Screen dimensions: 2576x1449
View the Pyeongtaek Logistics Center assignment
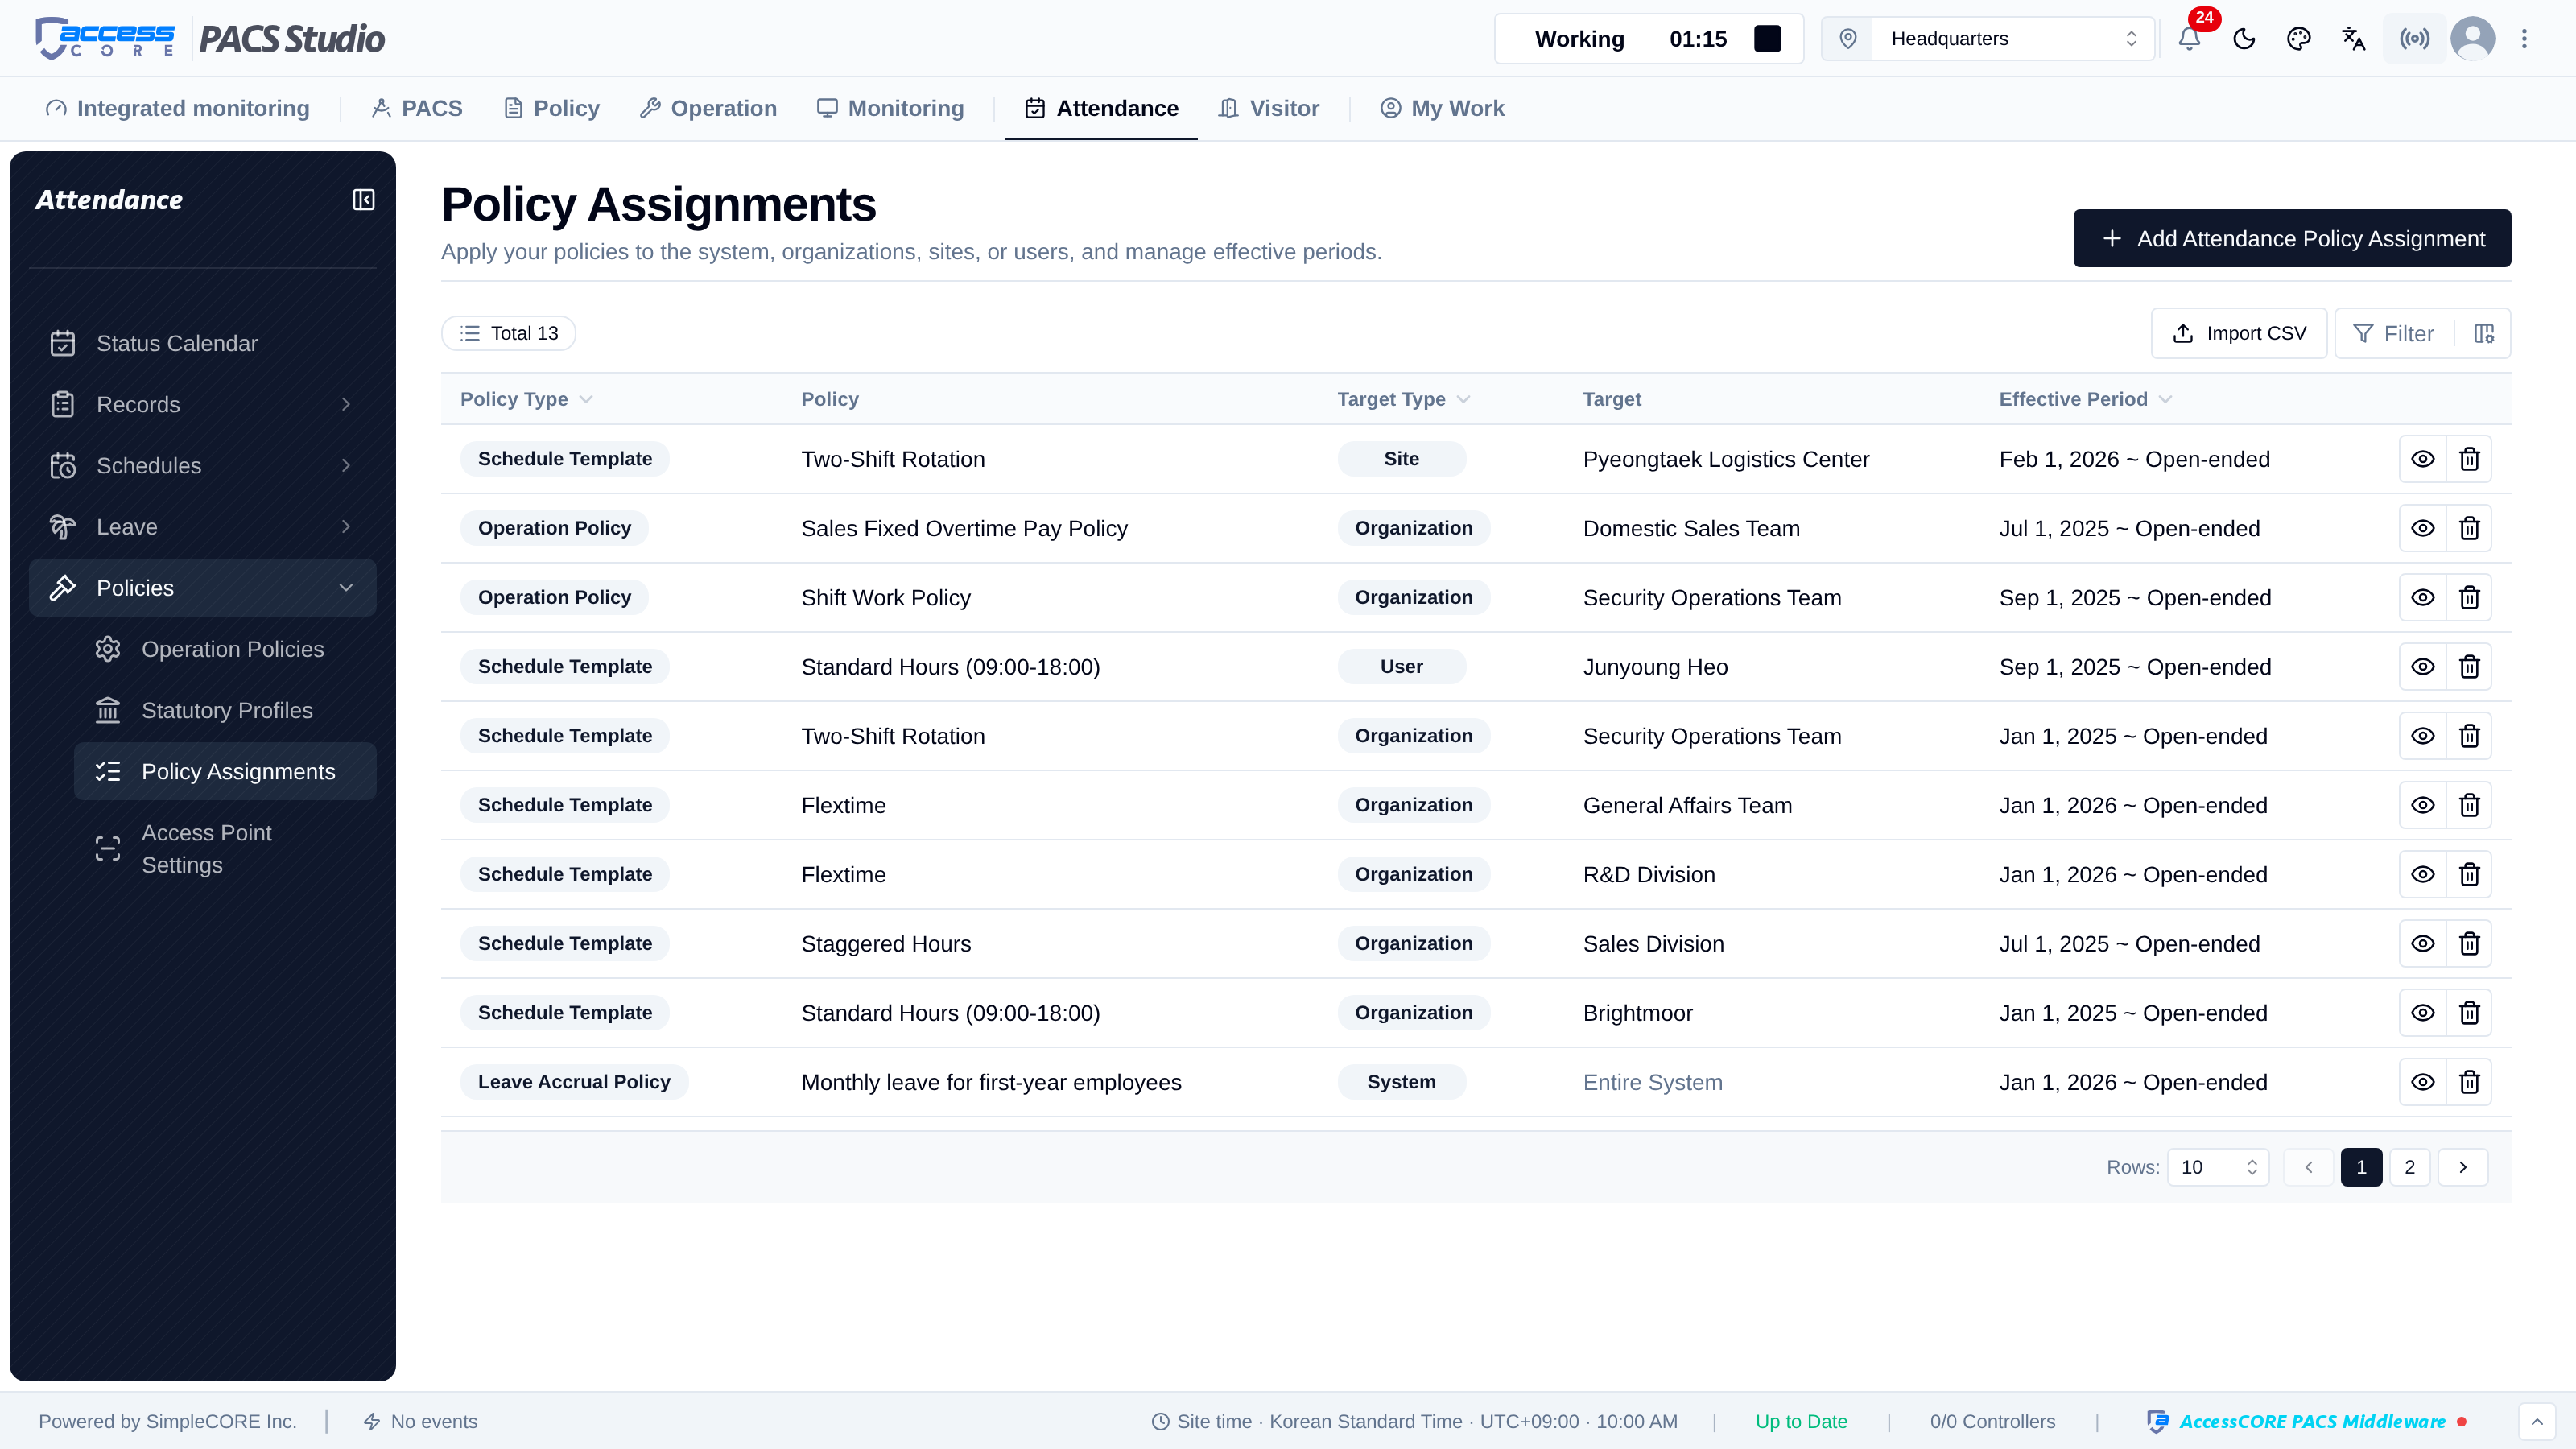point(2423,459)
